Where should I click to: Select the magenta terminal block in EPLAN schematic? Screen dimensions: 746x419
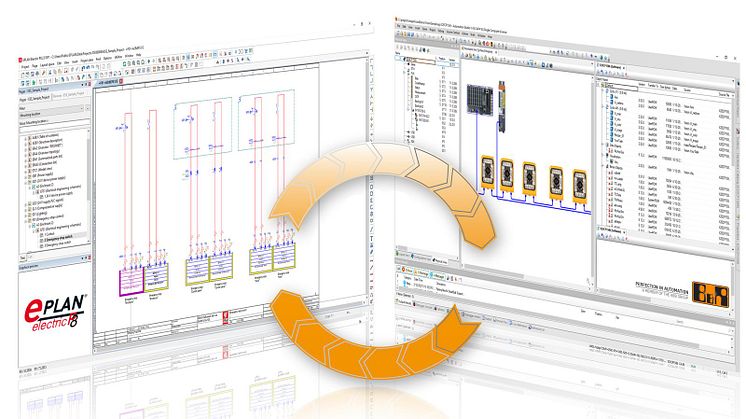tap(131, 282)
